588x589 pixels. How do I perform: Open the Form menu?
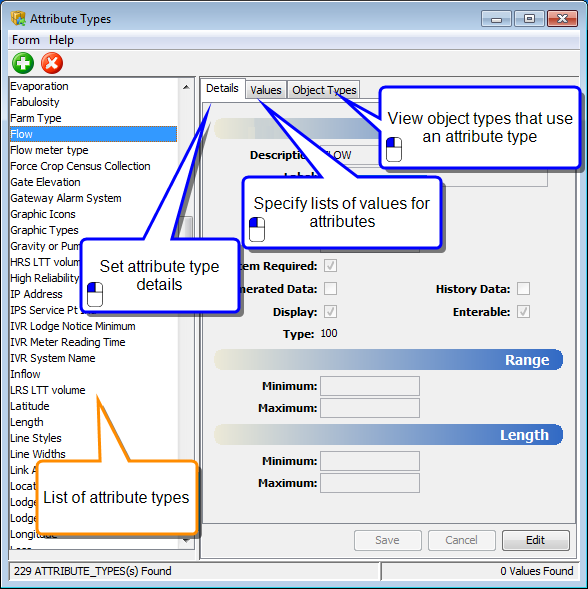[26, 40]
